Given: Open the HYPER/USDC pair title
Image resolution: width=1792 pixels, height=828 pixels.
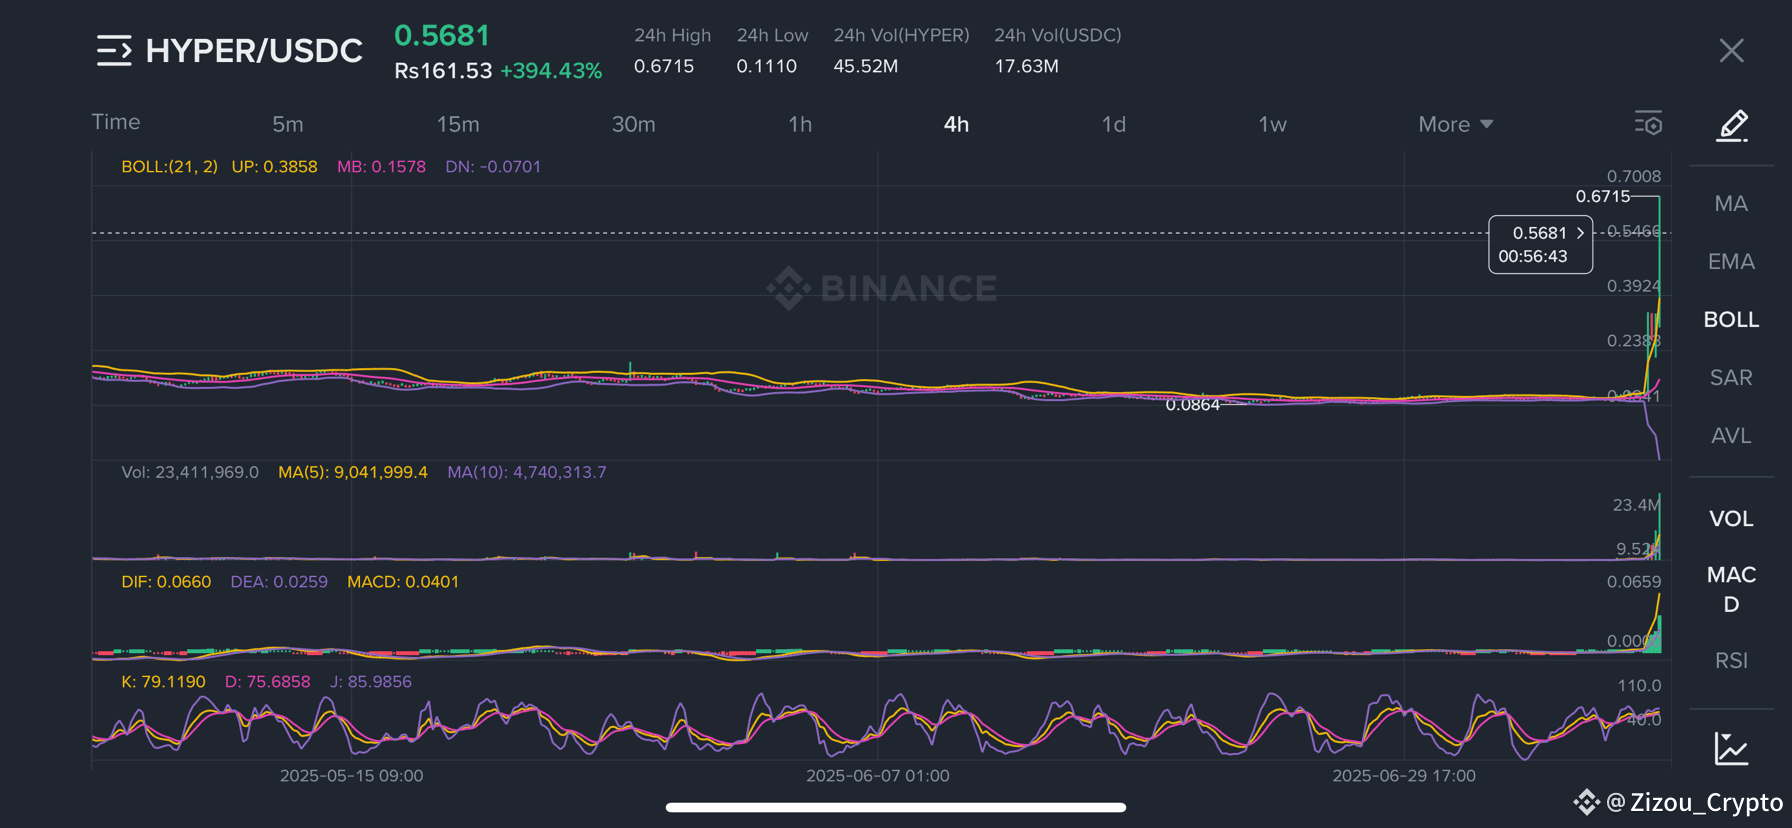Looking at the screenshot, I should pos(254,51).
